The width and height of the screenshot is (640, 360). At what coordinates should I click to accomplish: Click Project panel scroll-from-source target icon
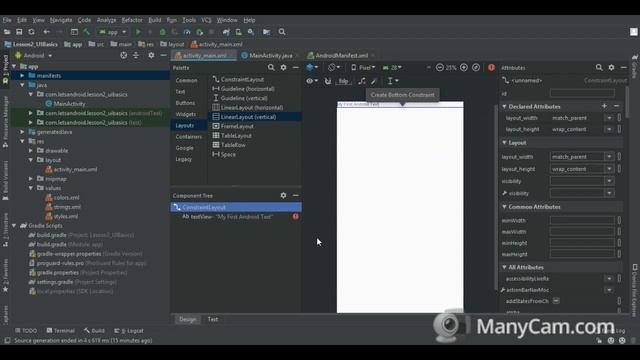123,56
